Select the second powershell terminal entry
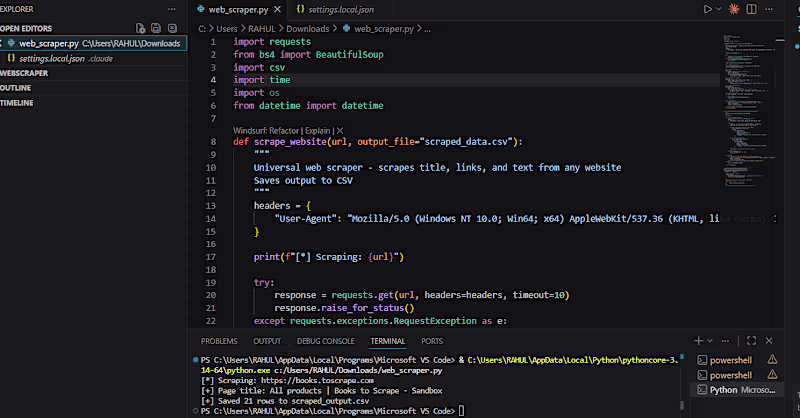This screenshot has width=800, height=418. (x=731, y=375)
